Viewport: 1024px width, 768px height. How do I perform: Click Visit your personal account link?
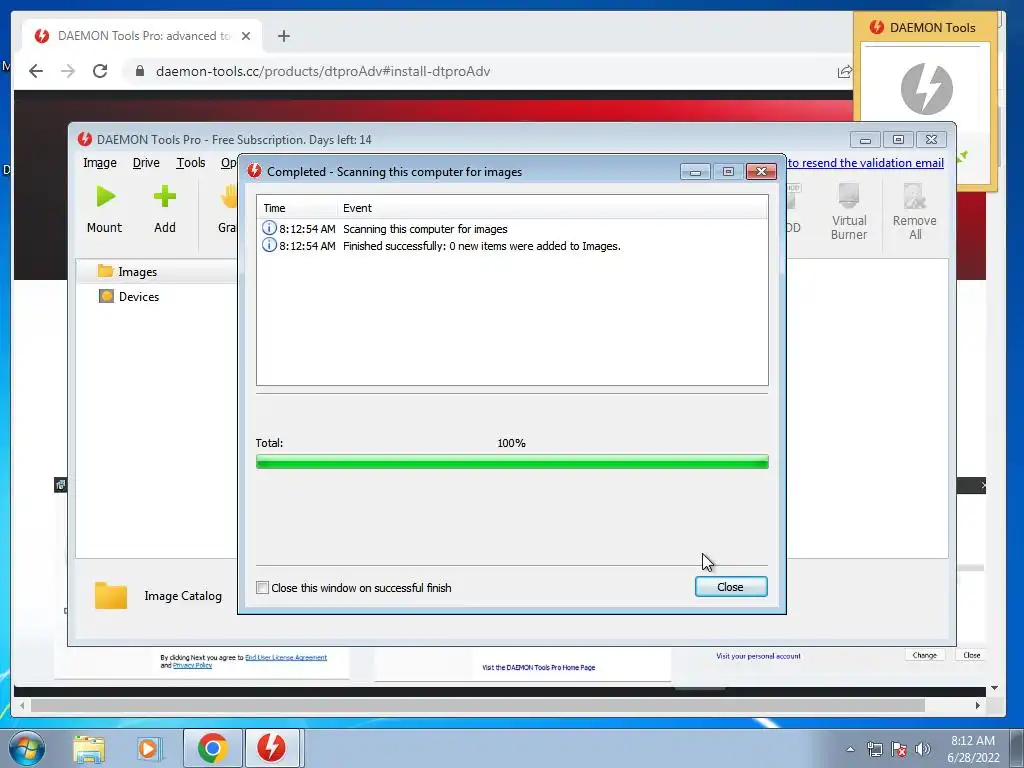(x=758, y=656)
